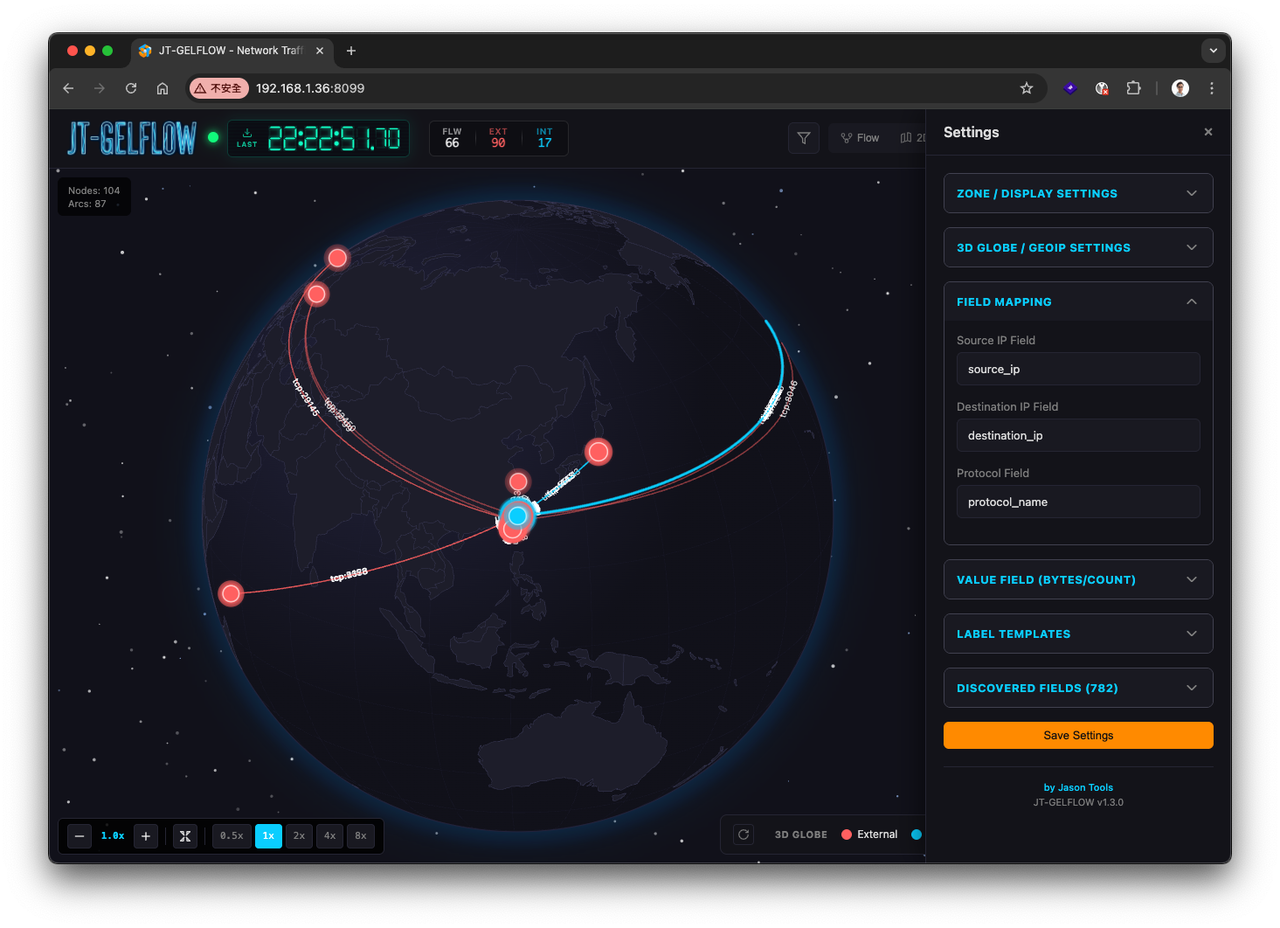Select the topmost red node on the globe
The height and width of the screenshot is (928, 1280).
tap(338, 258)
